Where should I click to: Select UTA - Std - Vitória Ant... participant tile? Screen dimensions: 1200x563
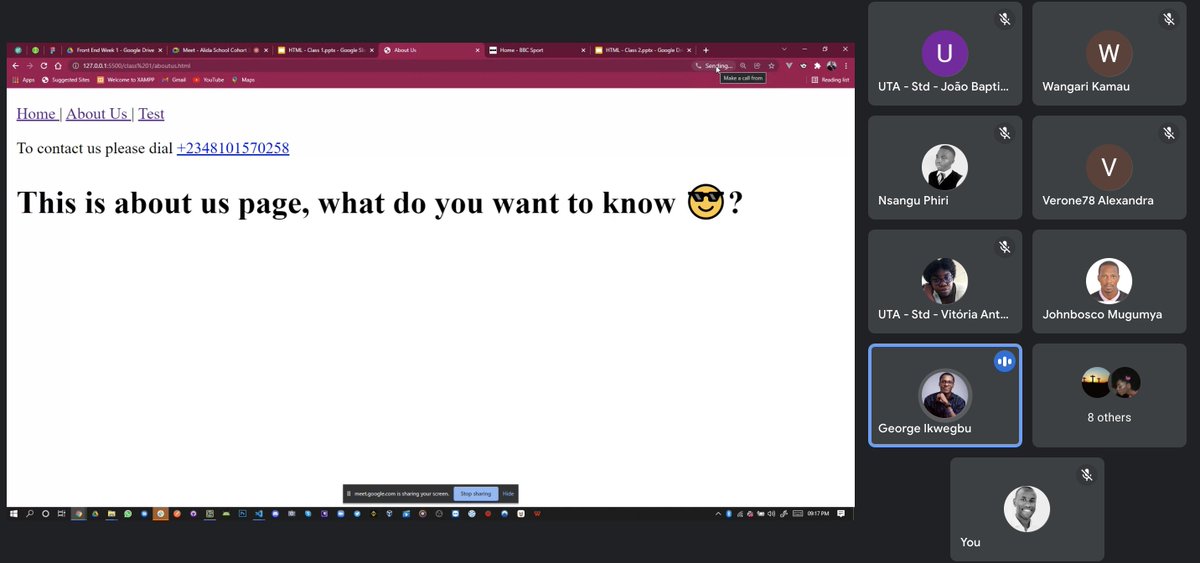point(945,282)
